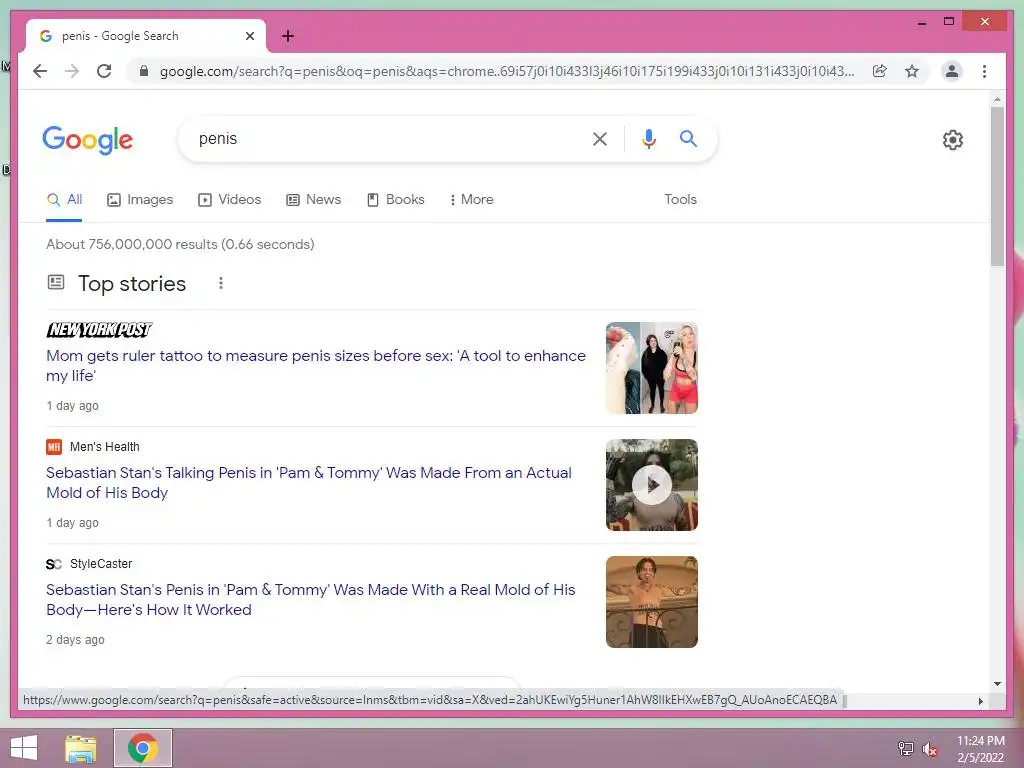The height and width of the screenshot is (768, 1024).
Task: Open the taskbar clock and date
Action: (x=980, y=749)
